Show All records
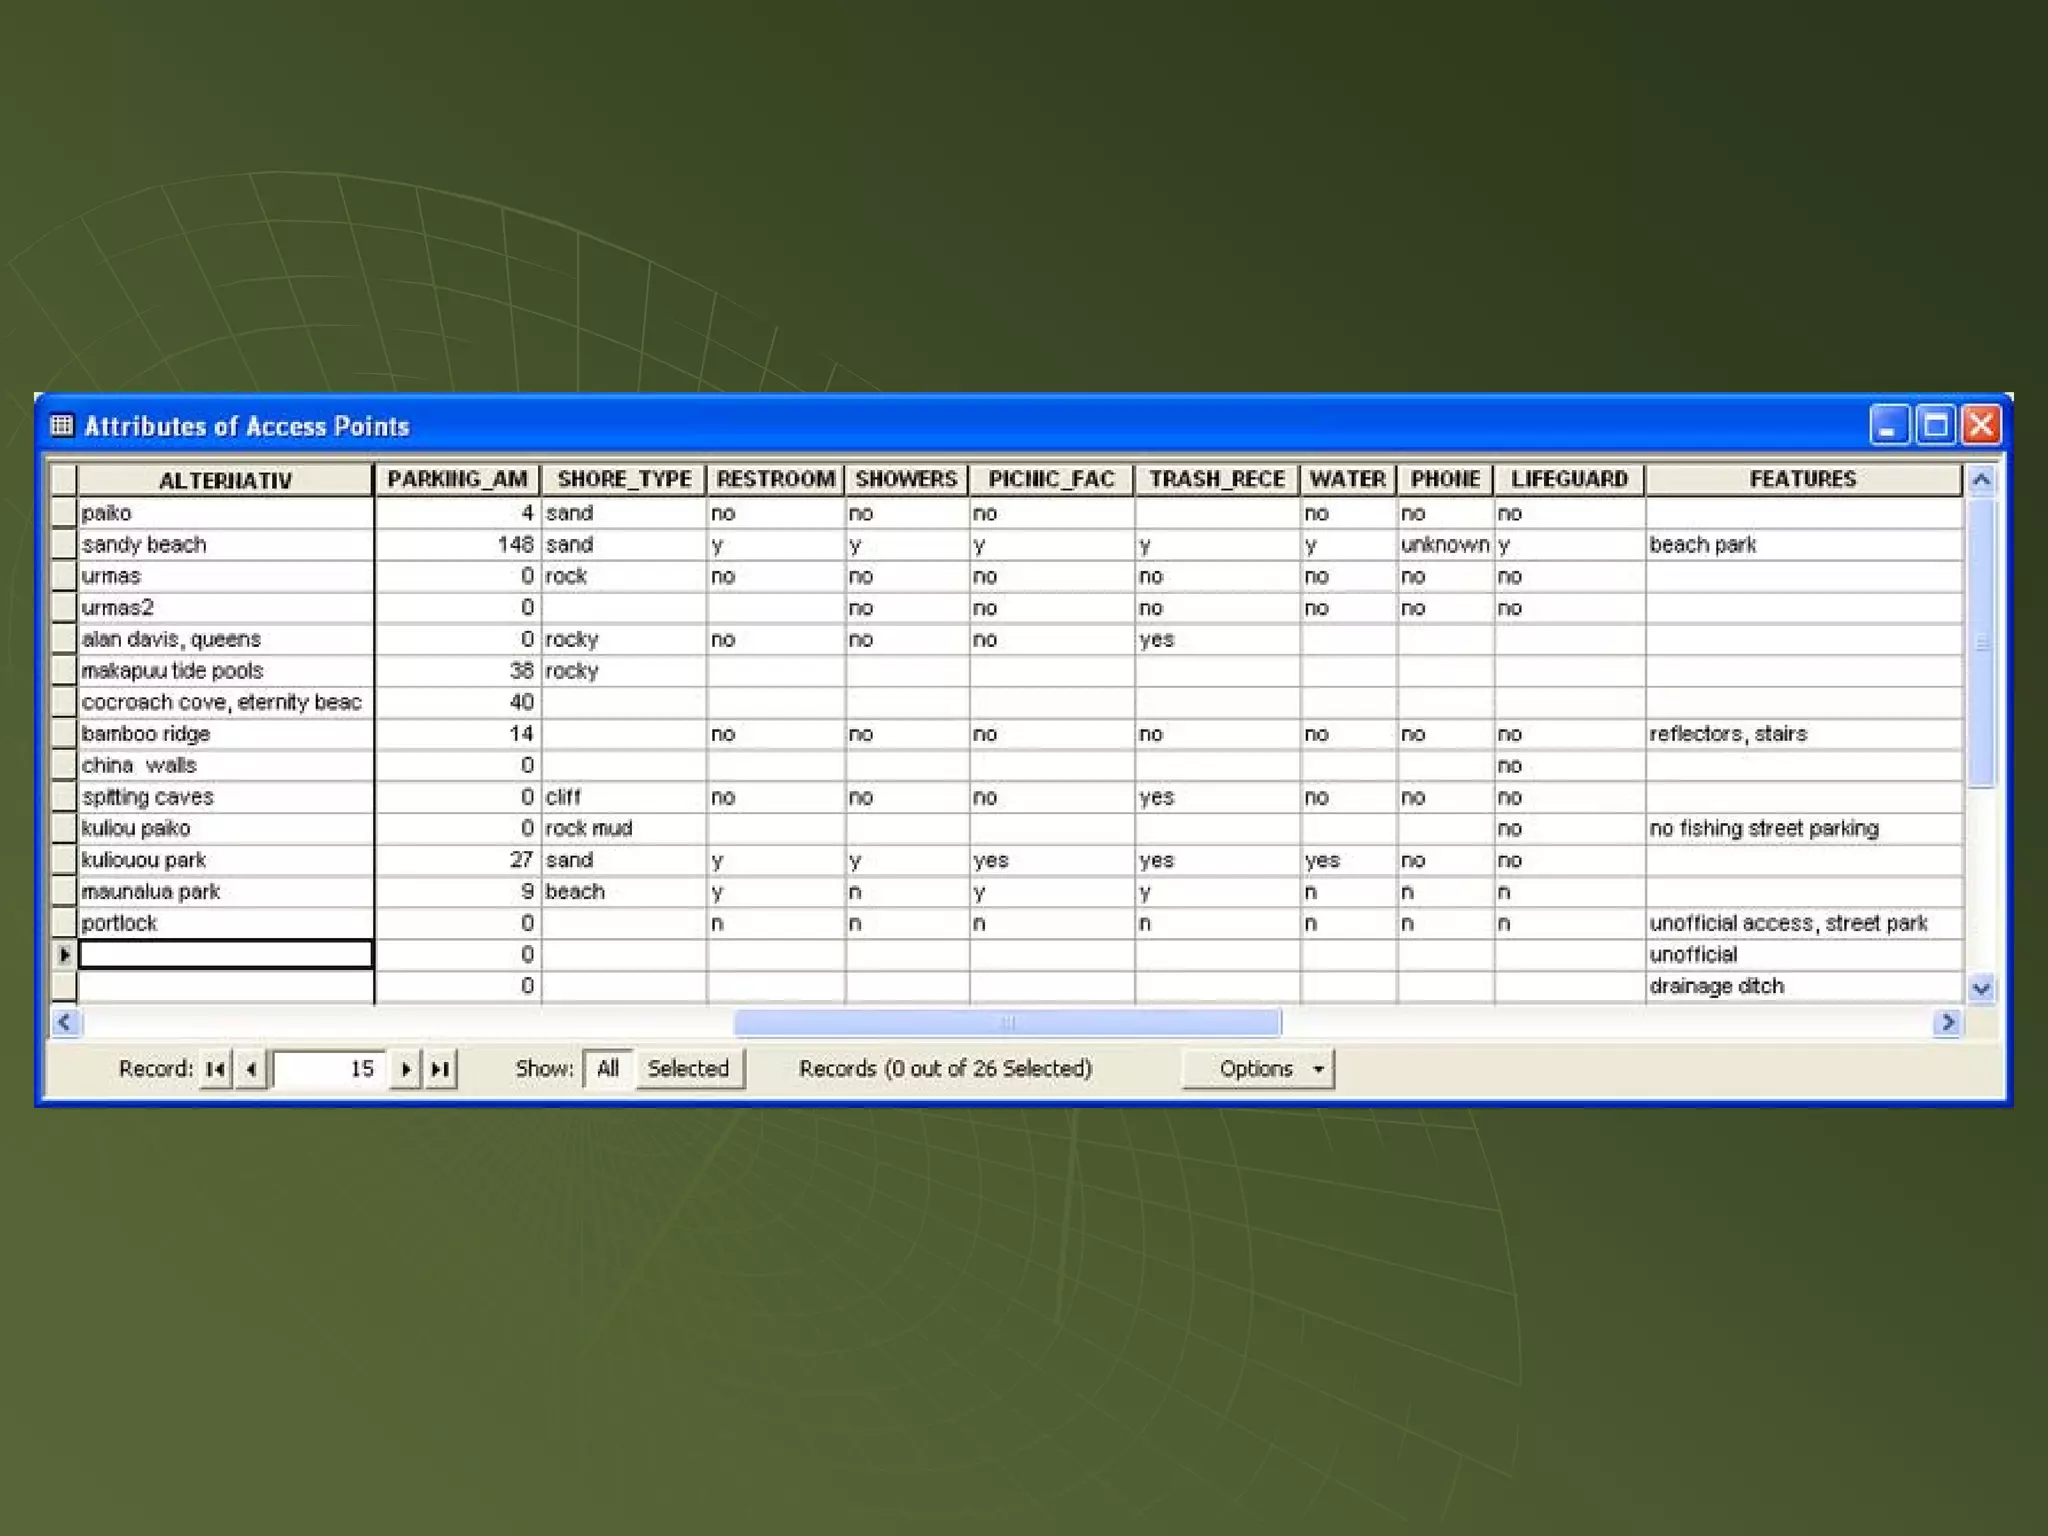Screen dimensions: 2048x1536 [607, 1069]
